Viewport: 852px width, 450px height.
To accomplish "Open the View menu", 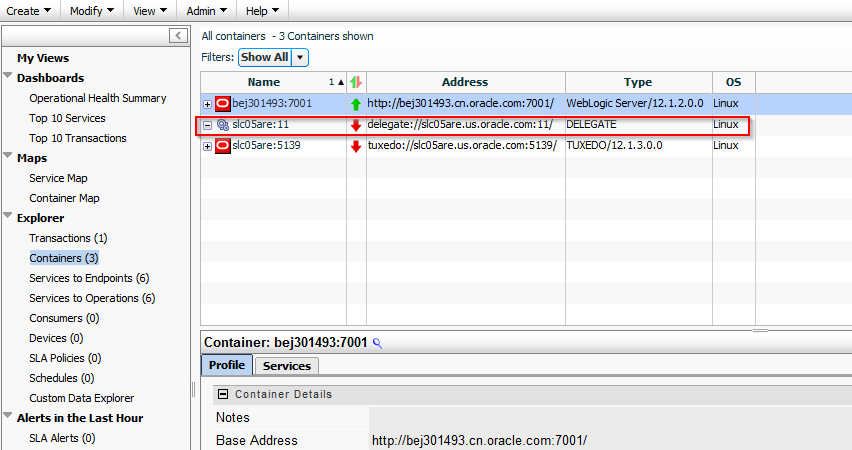I will click(150, 11).
